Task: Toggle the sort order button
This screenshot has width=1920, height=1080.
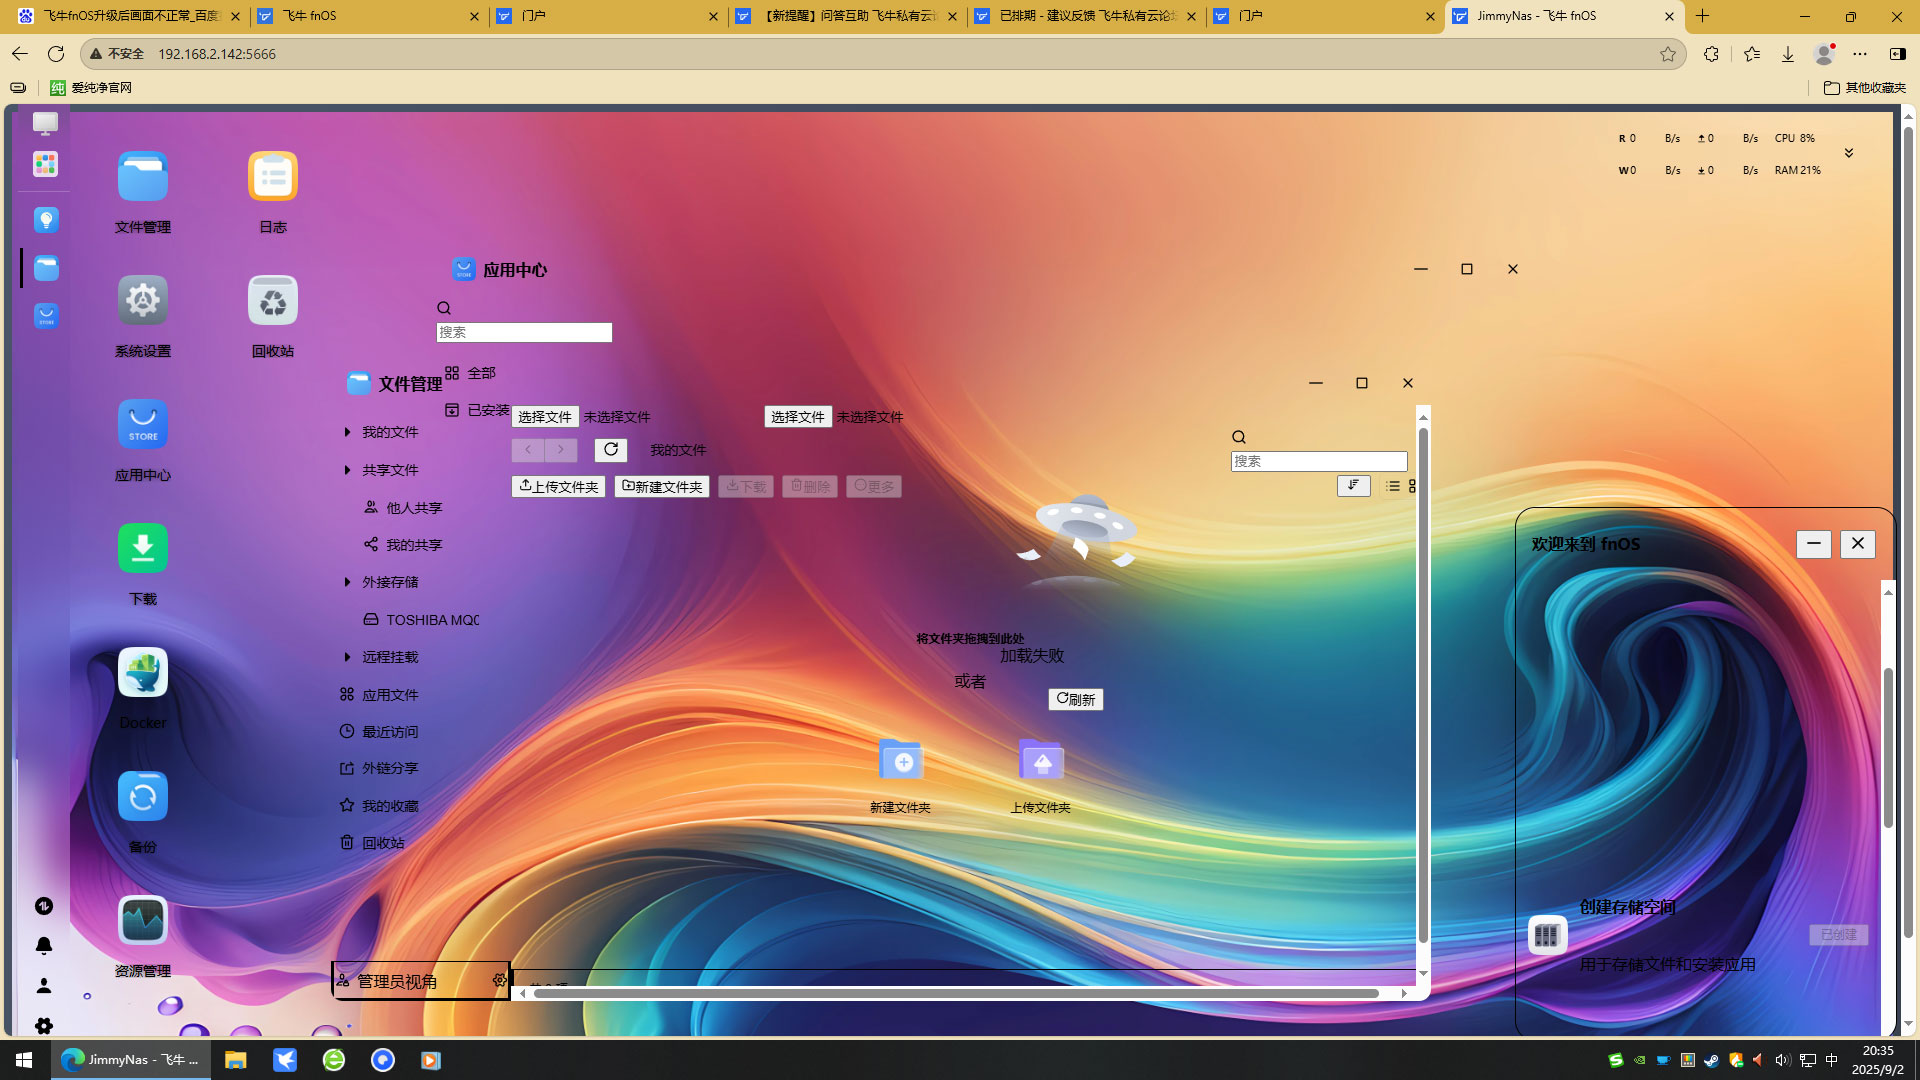Action: tap(1353, 486)
